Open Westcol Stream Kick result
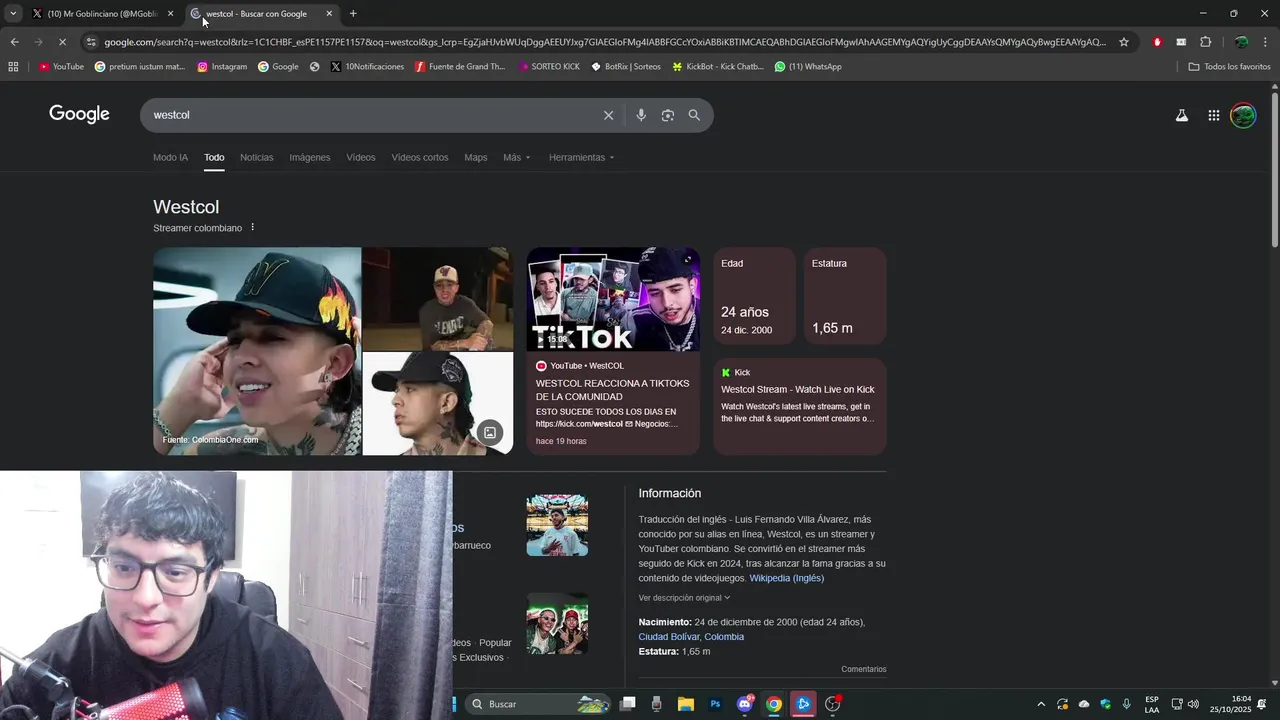 (798, 390)
